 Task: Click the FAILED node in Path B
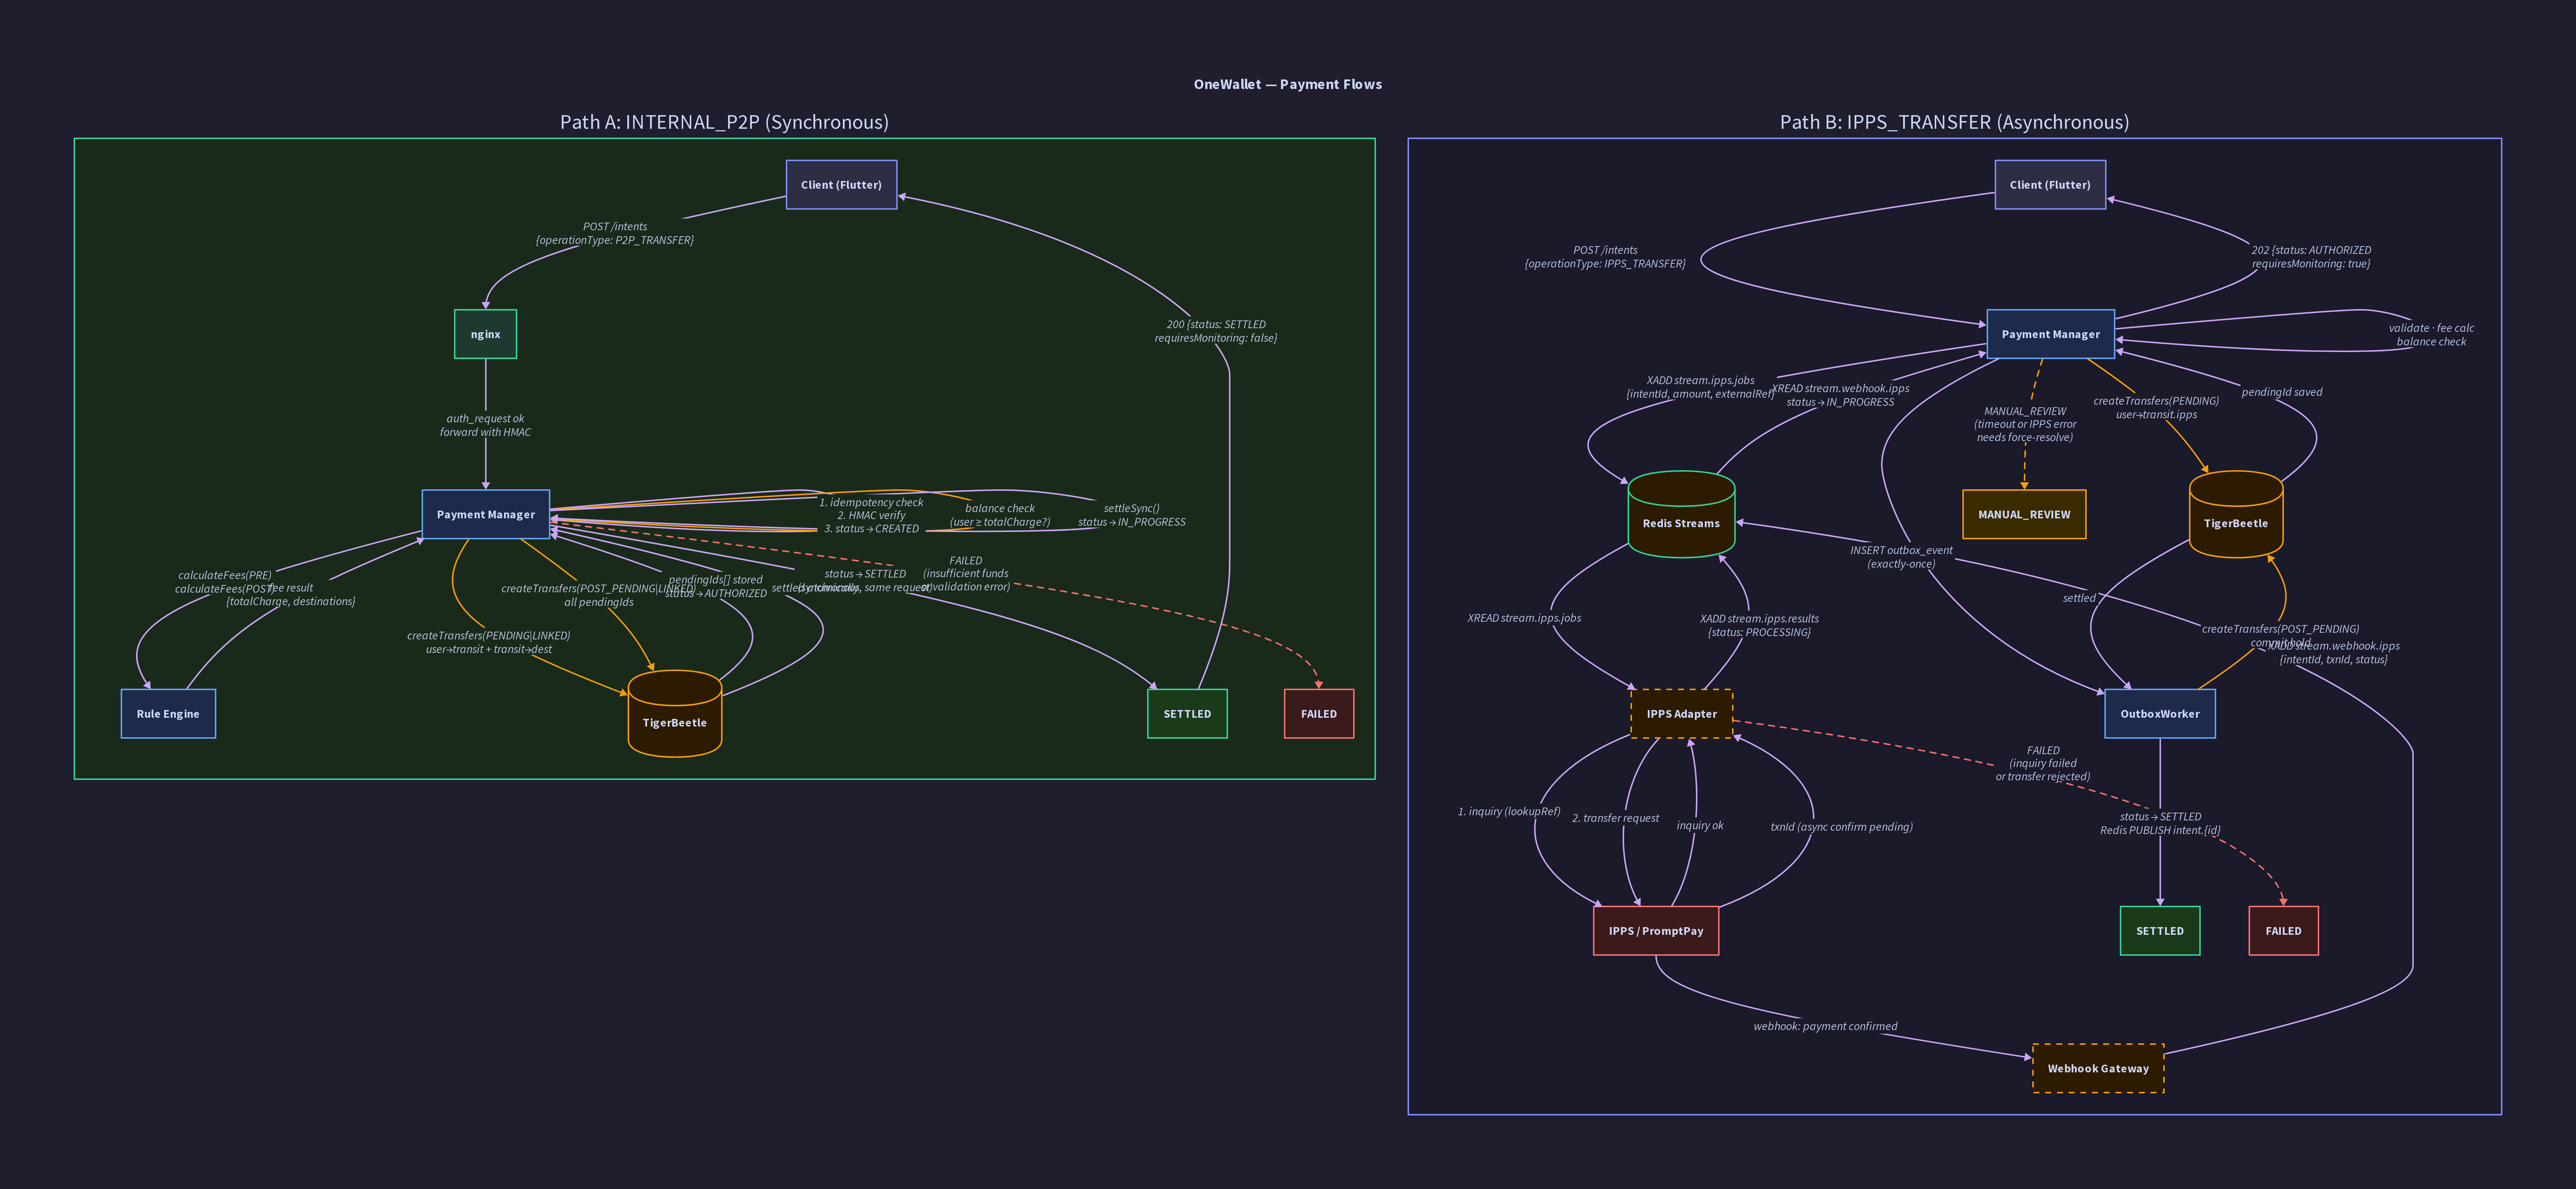[x=2283, y=931]
